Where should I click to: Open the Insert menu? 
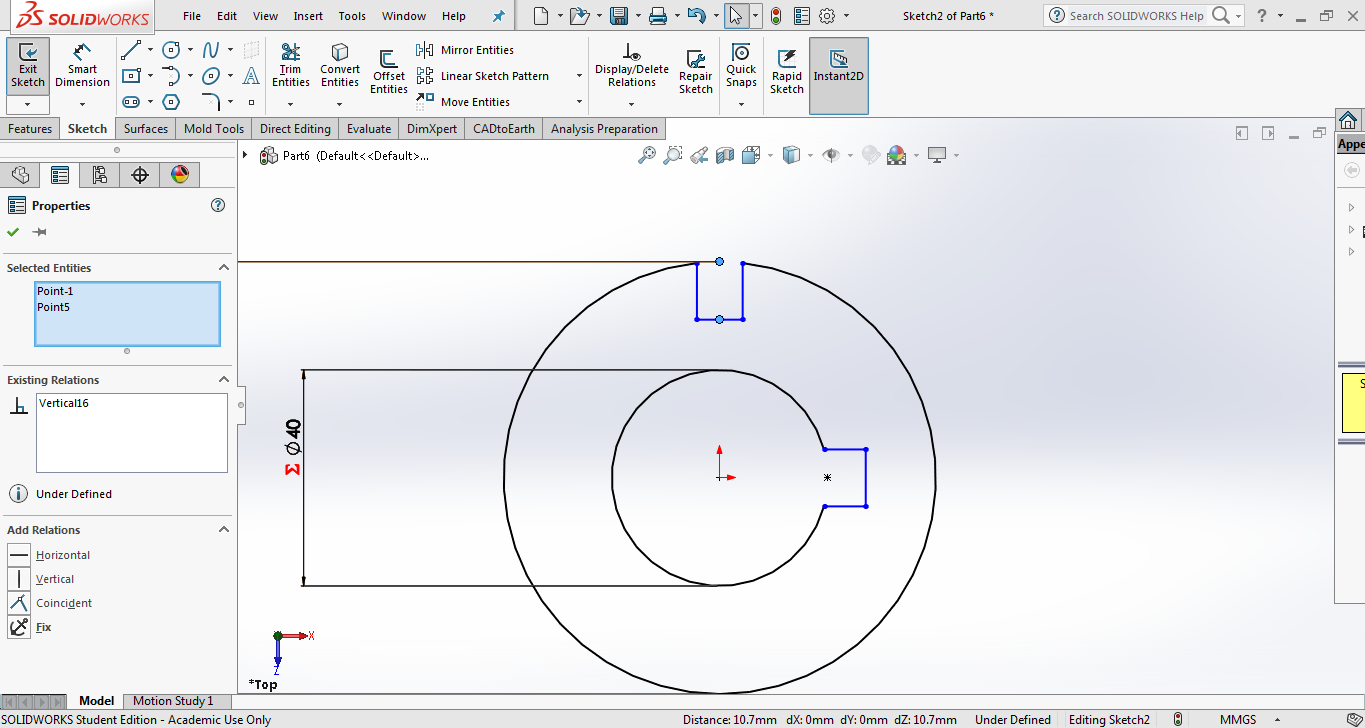point(308,16)
